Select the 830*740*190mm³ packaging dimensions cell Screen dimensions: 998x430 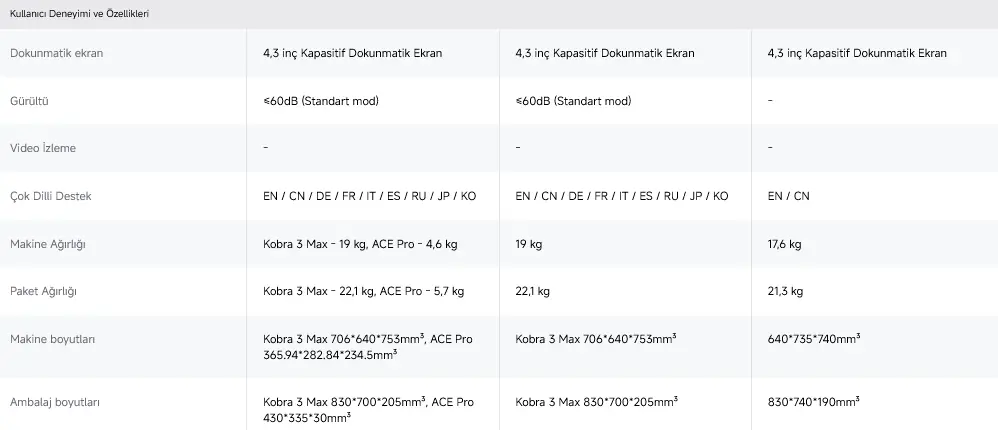point(814,402)
